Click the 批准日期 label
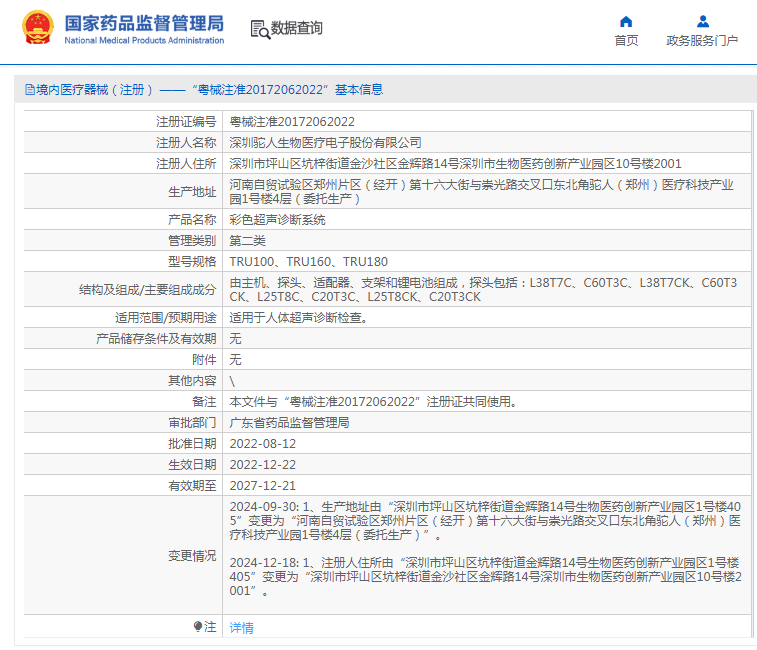 point(192,444)
